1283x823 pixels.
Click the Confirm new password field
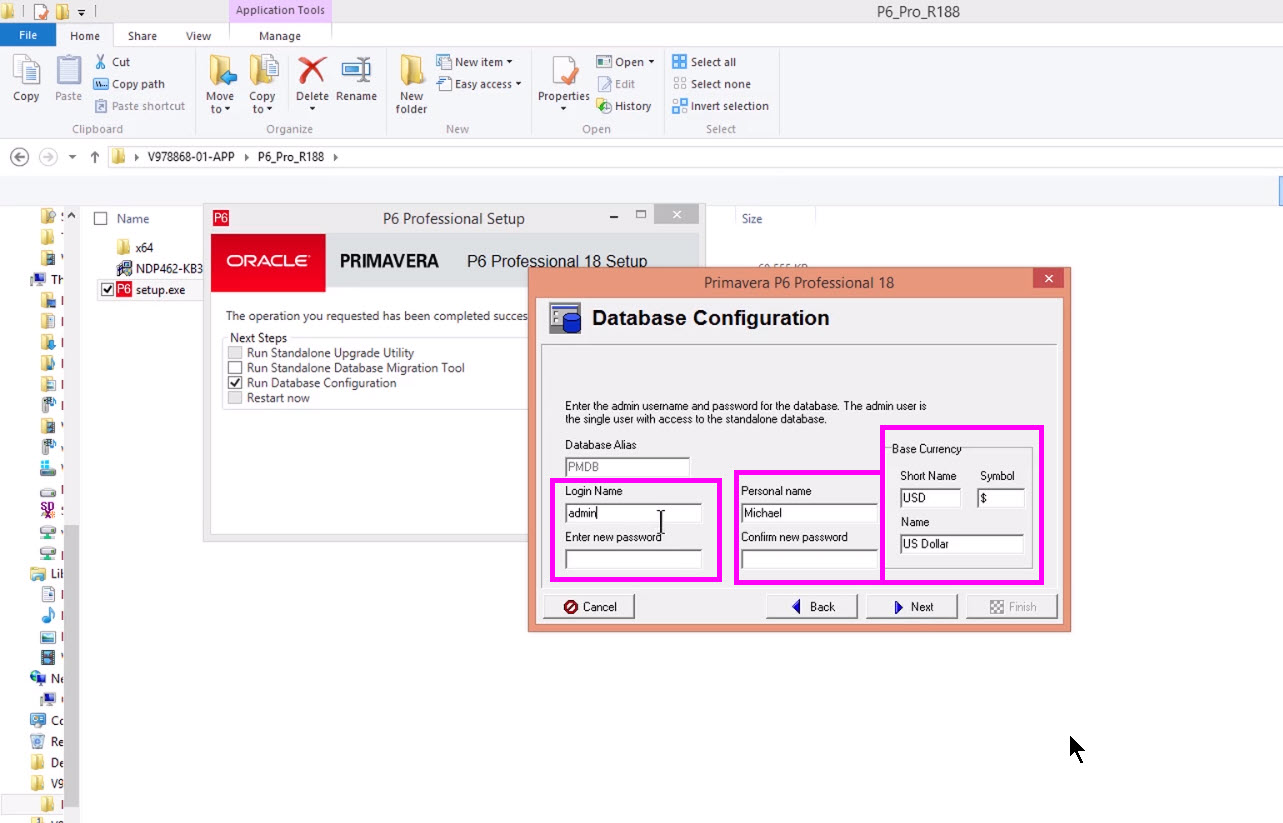coord(809,560)
